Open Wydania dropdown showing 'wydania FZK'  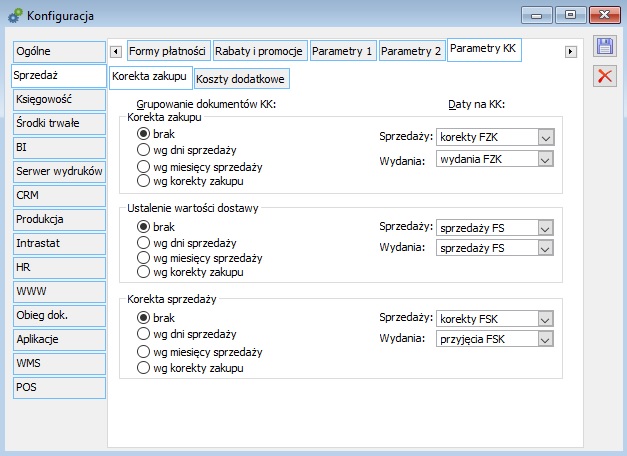coord(495,159)
